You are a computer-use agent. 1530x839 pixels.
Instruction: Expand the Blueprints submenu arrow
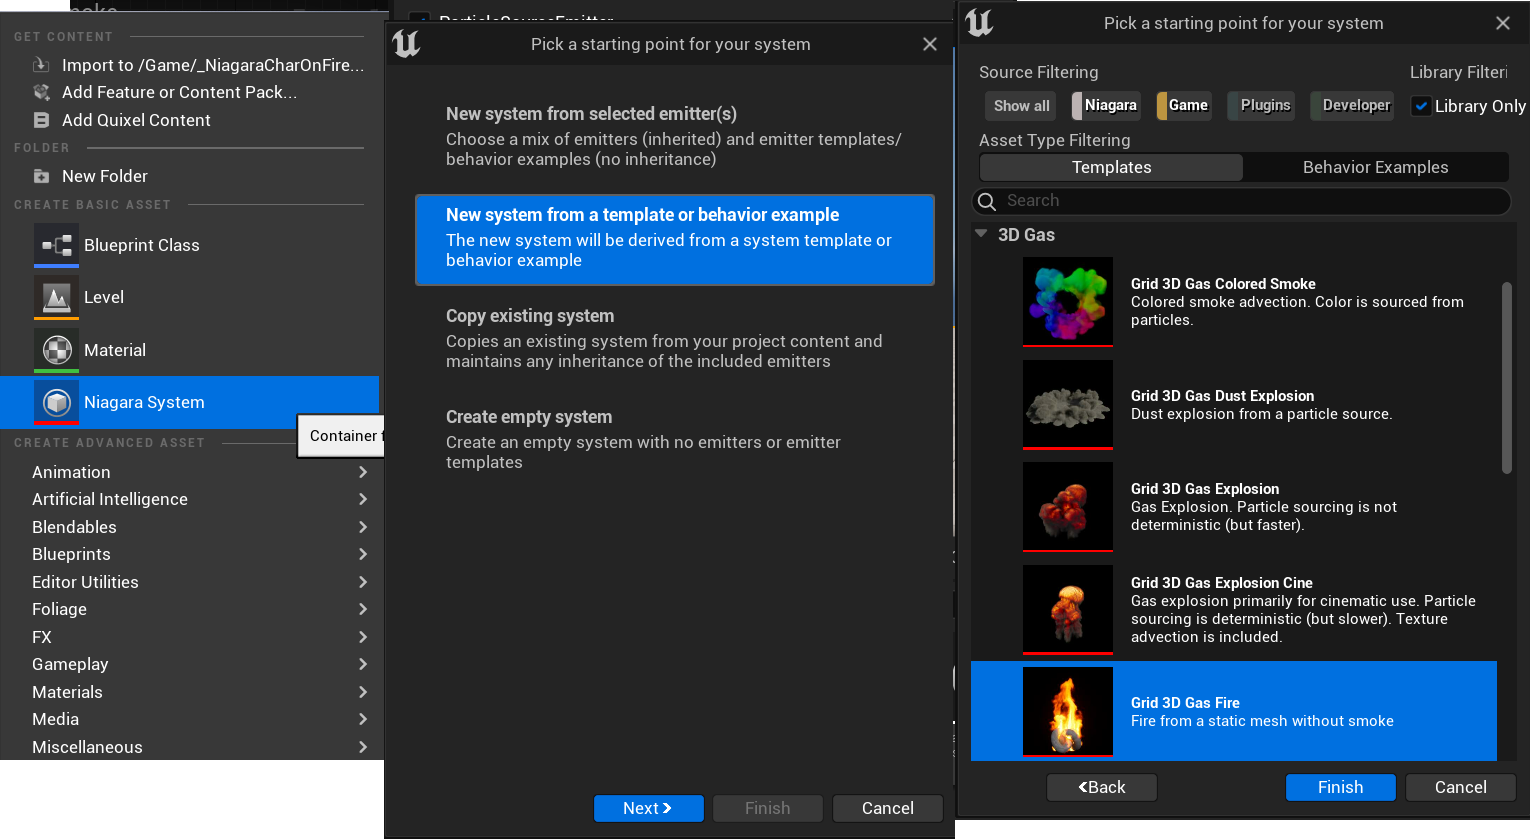tap(363, 554)
